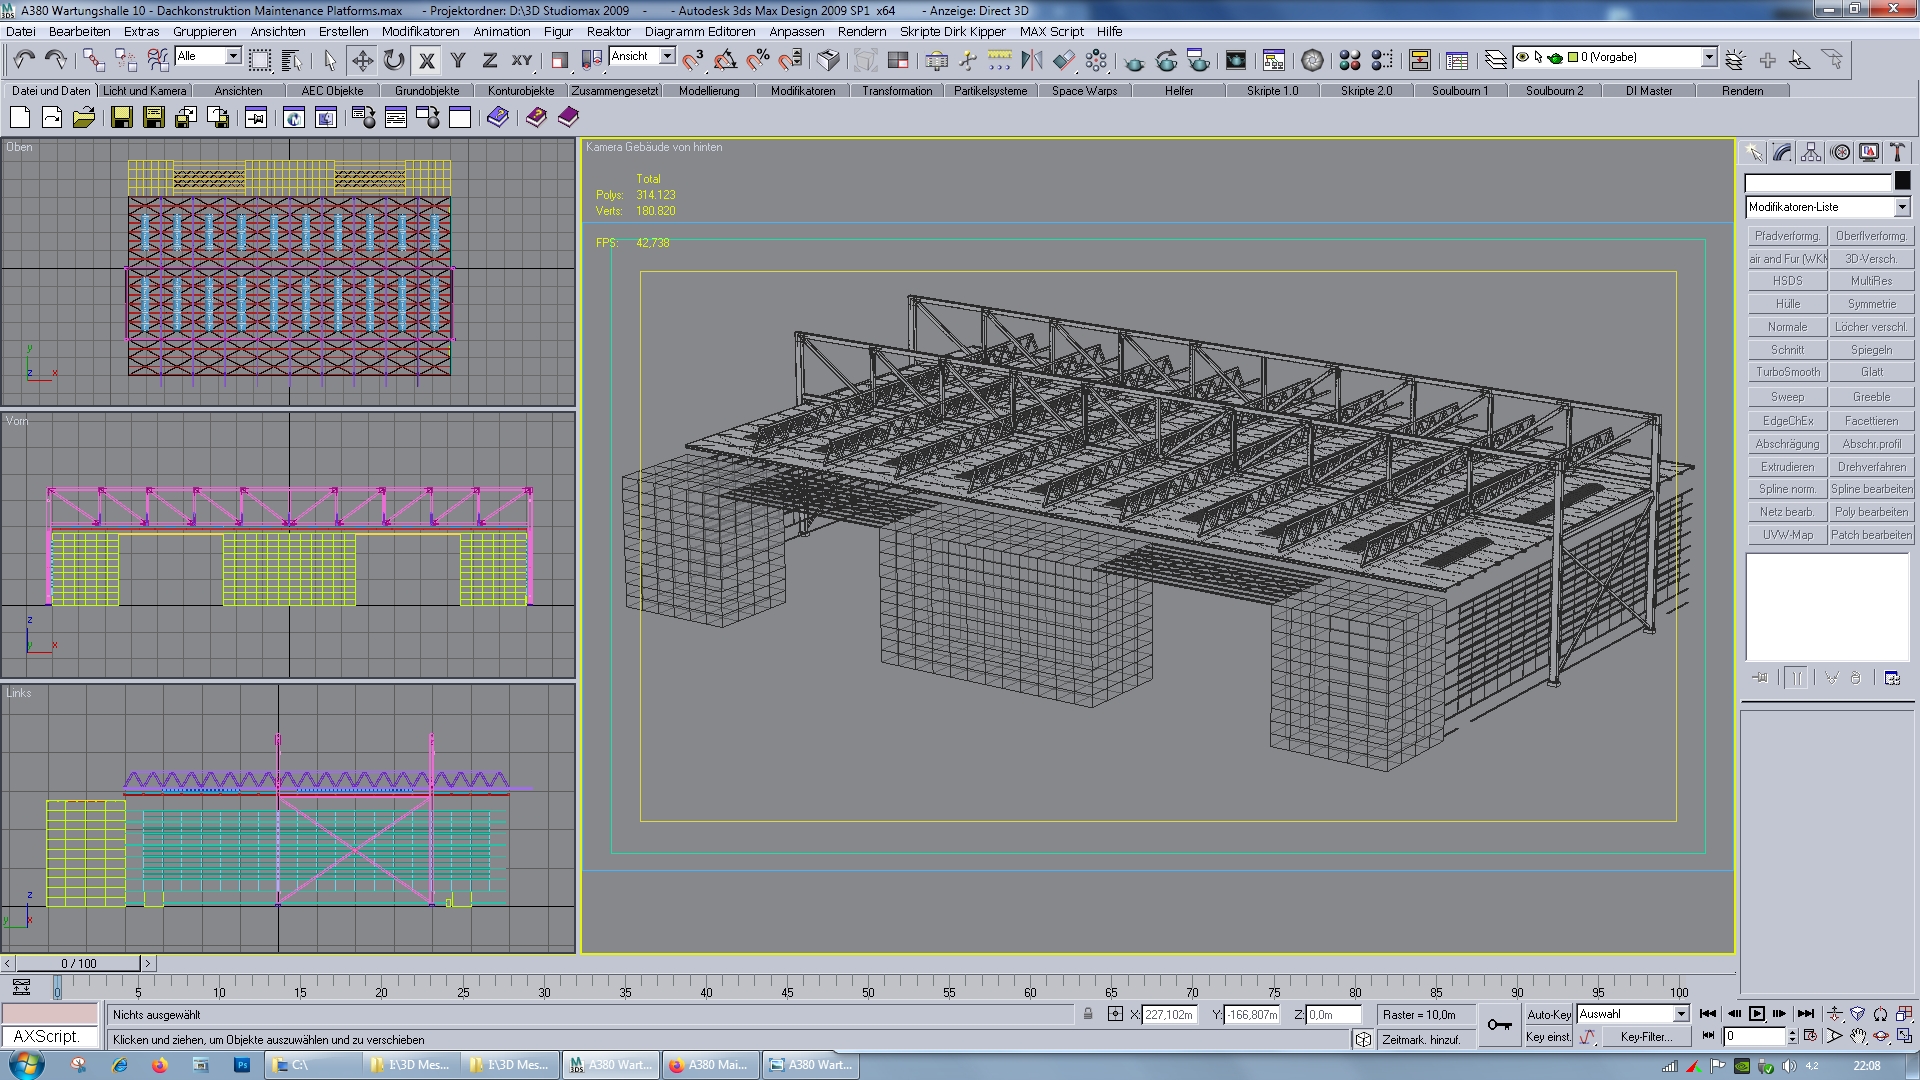Open the Rendern menu
The width and height of the screenshot is (1920, 1080).
click(861, 32)
